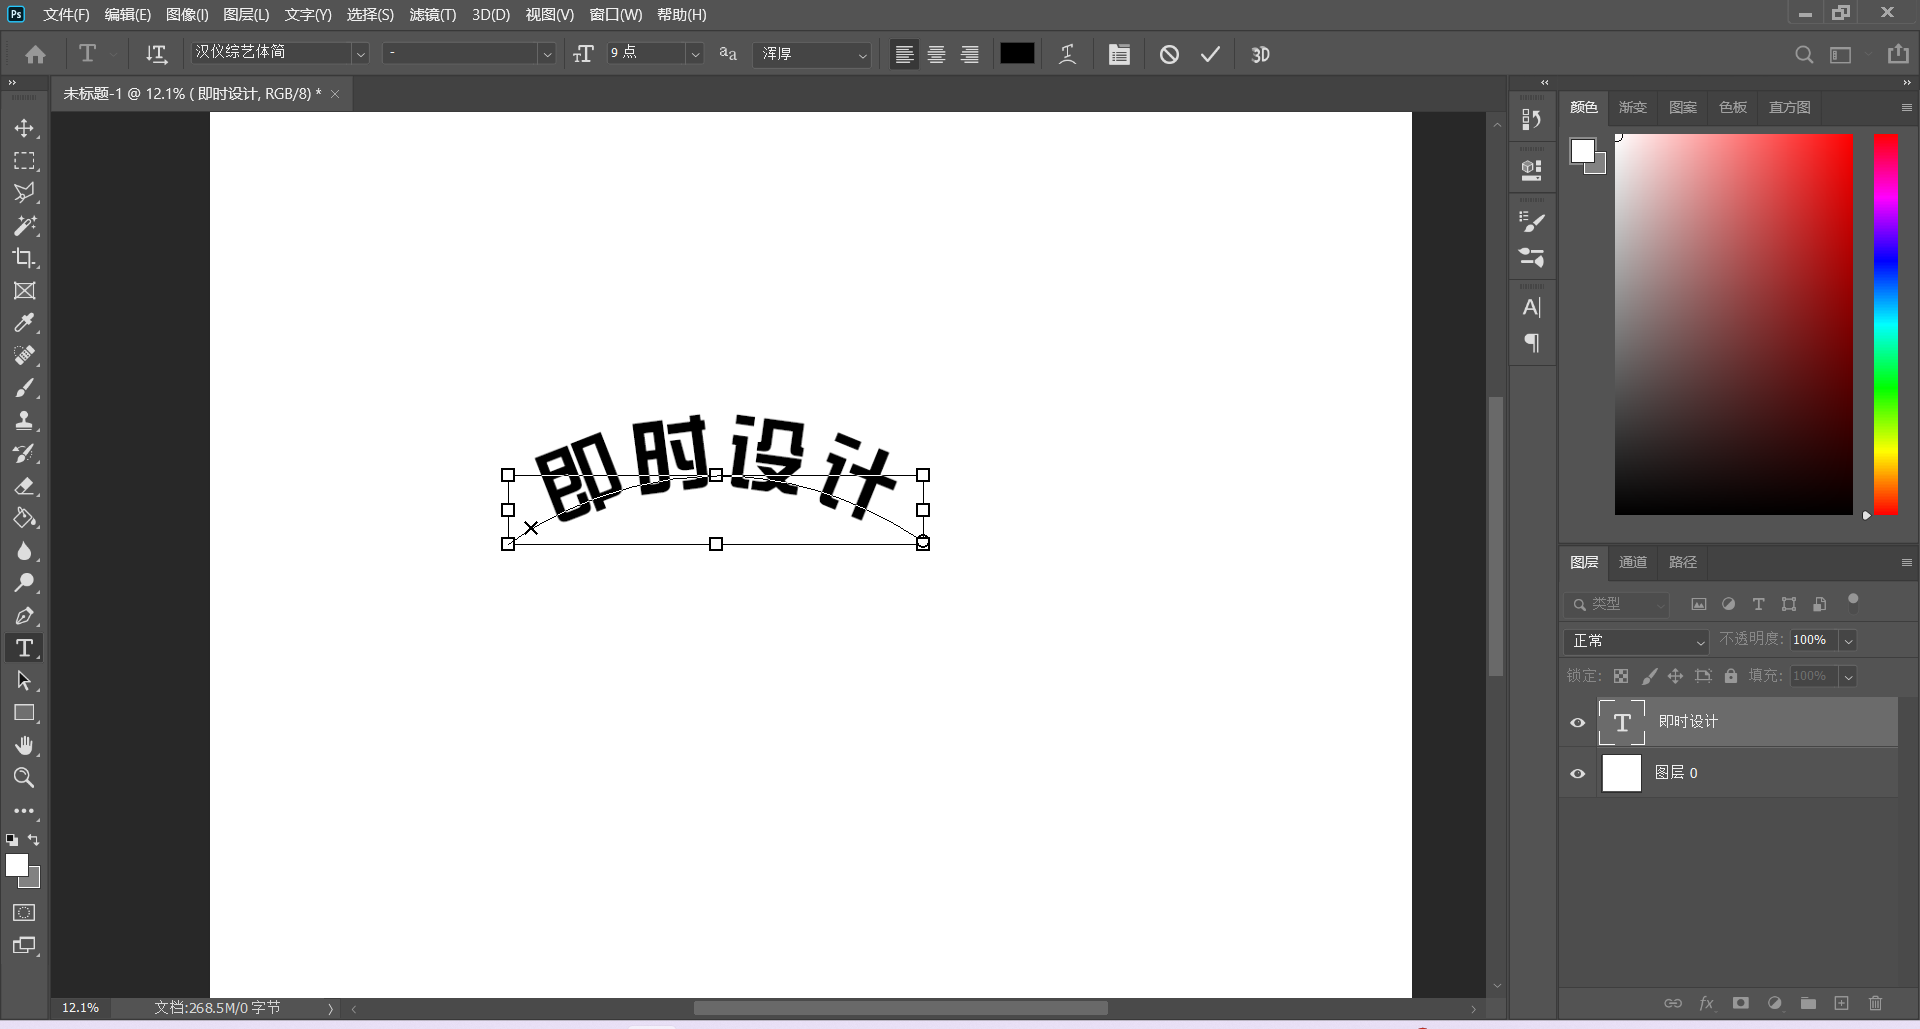The image size is (1920, 1029).
Task: Switch to the 通道 tab
Action: pyautogui.click(x=1632, y=562)
